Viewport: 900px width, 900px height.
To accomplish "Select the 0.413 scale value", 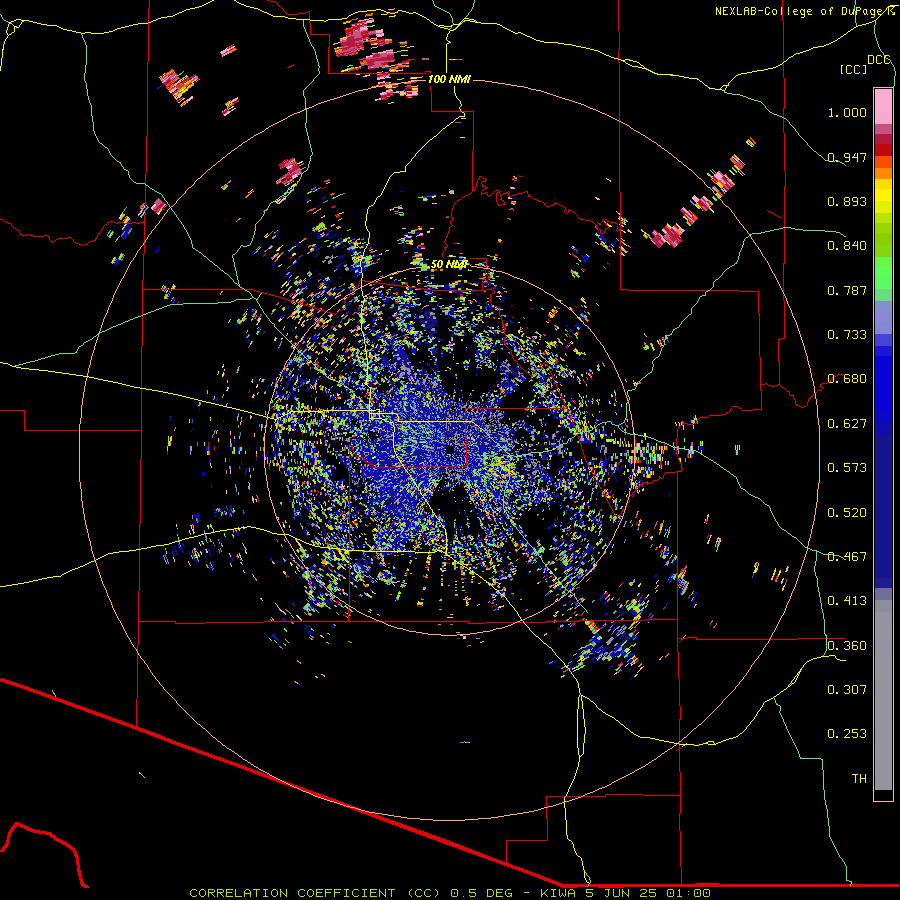I will [x=847, y=601].
